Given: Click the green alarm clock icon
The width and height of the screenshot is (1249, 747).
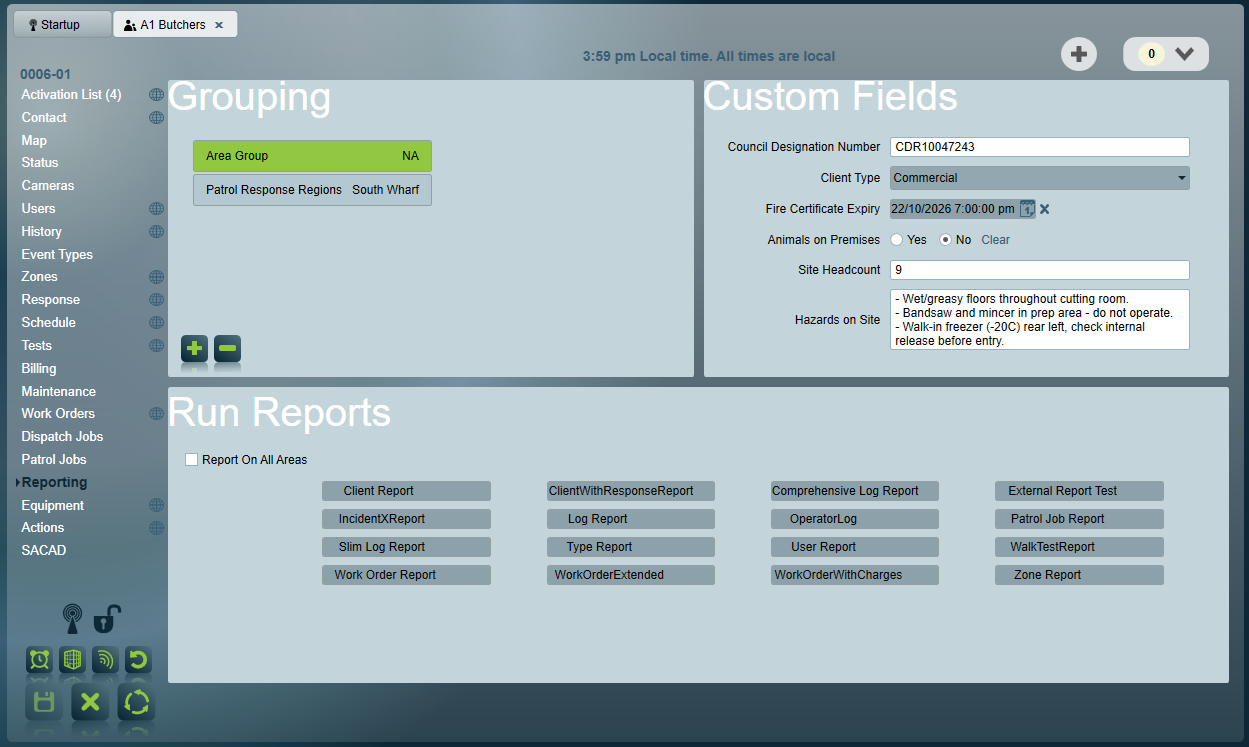Looking at the screenshot, I should point(39,660).
